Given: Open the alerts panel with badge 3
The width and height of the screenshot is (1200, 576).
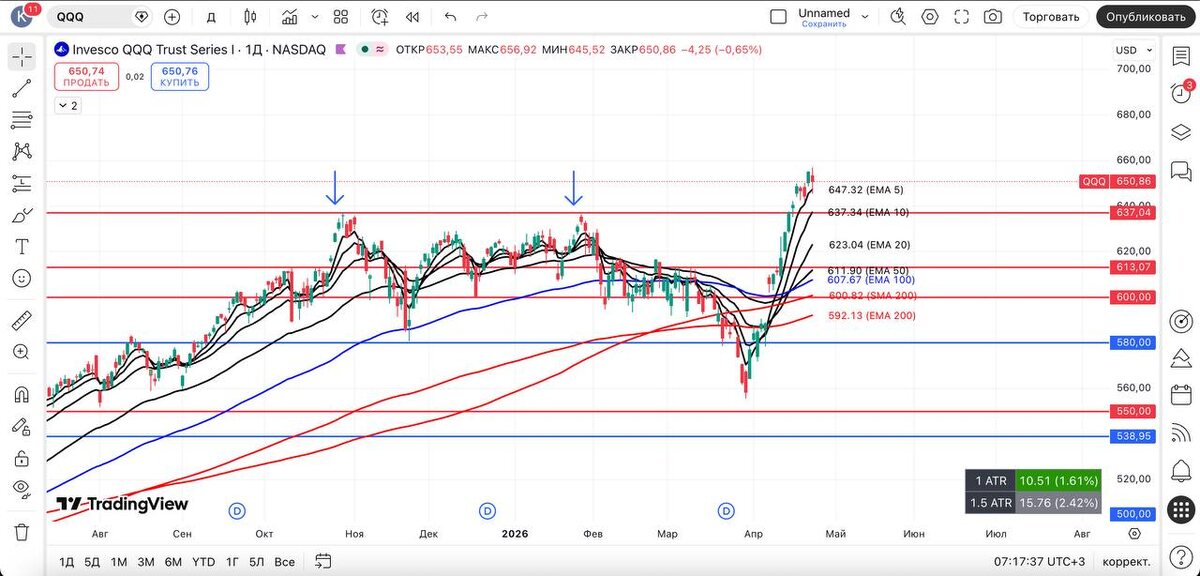Looking at the screenshot, I should click(1180, 94).
